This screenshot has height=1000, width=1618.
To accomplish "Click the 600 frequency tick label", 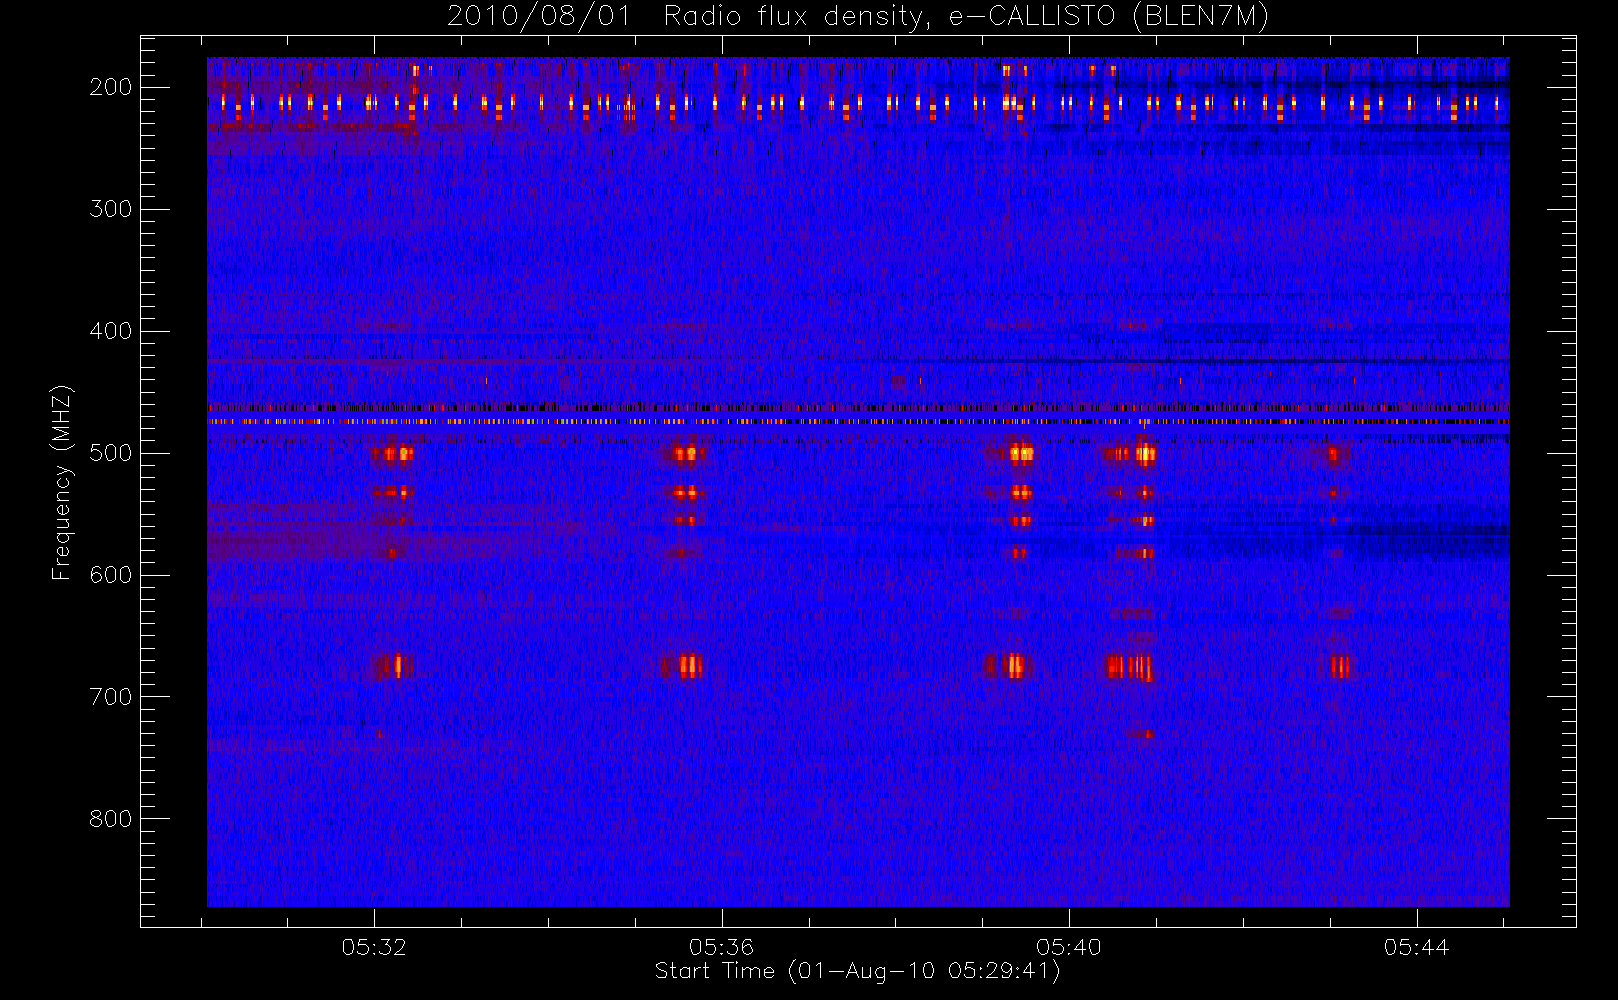I will [111, 575].
